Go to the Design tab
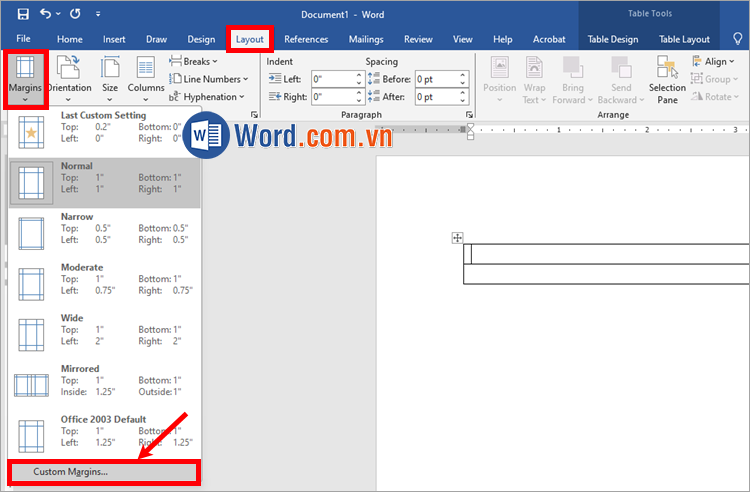The width and height of the screenshot is (750, 492). (201, 39)
